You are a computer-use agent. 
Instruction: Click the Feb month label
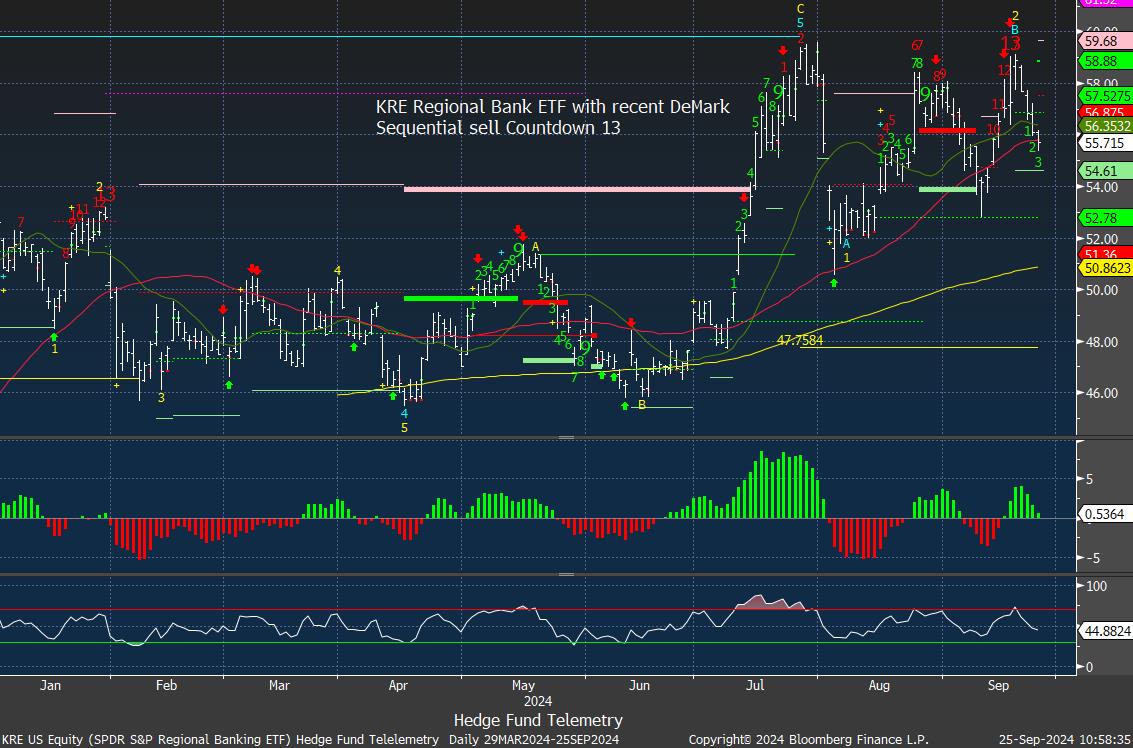coord(167,684)
